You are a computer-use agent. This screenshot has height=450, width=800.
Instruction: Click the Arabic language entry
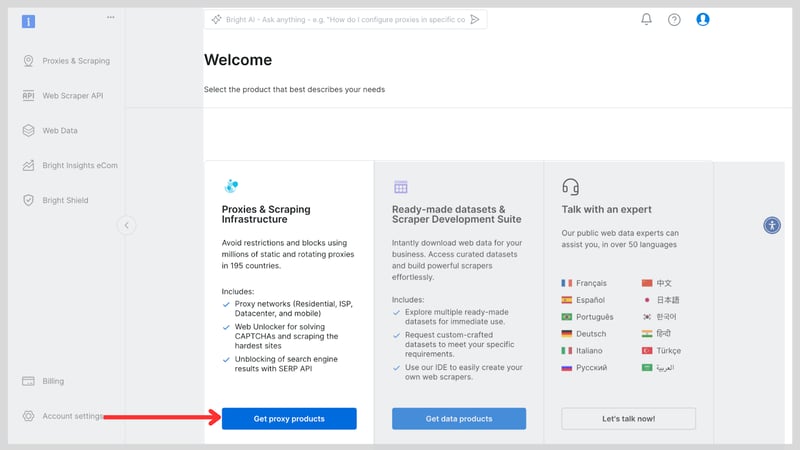click(x=658, y=367)
